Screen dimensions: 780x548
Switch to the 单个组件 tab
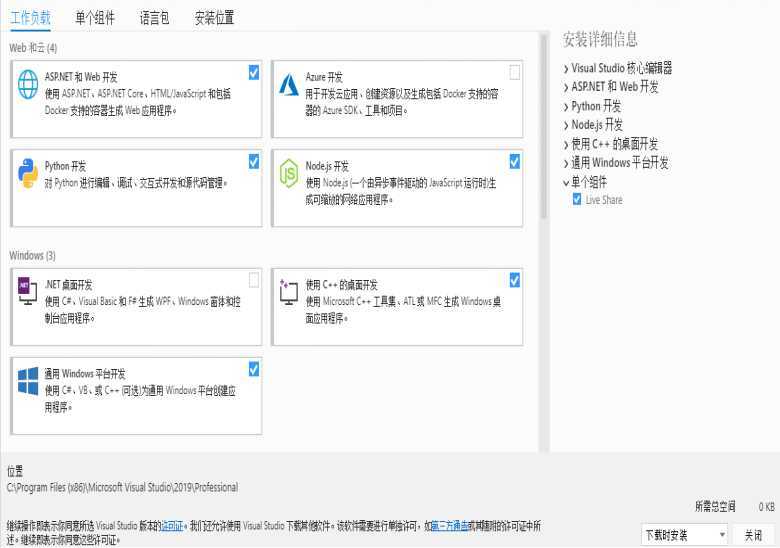pyautogui.click(x=95, y=18)
